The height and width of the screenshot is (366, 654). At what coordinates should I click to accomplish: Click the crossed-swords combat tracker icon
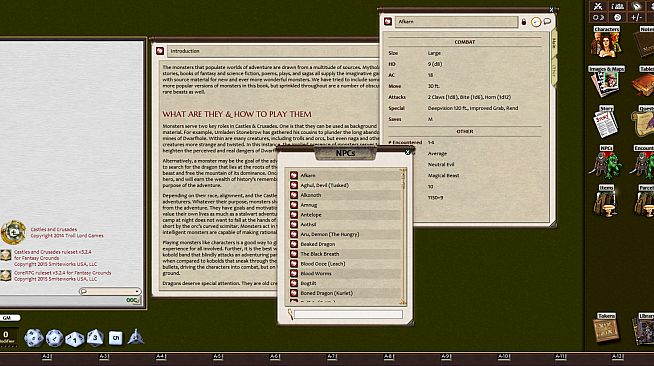(599, 6)
